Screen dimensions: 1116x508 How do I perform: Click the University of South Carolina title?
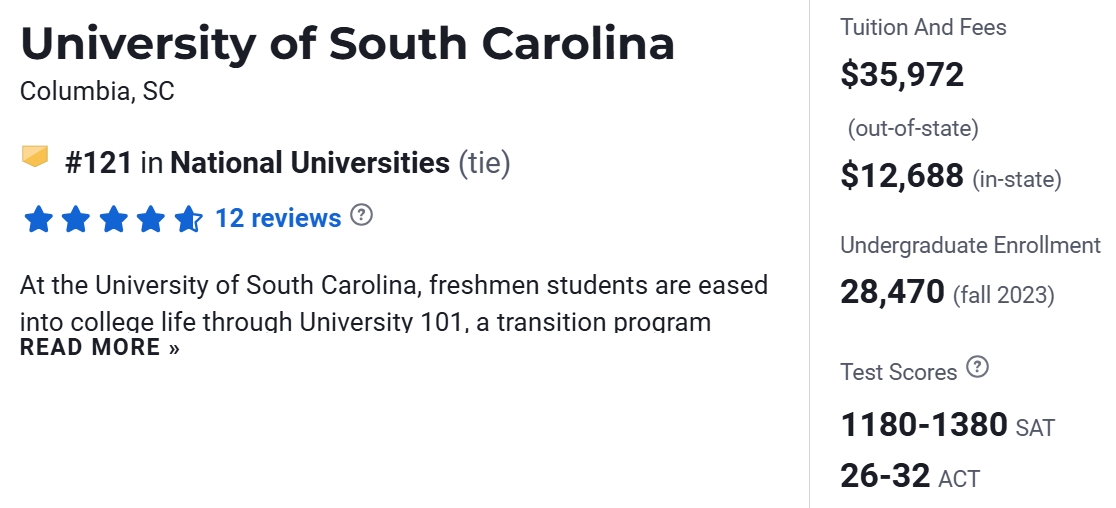point(347,44)
